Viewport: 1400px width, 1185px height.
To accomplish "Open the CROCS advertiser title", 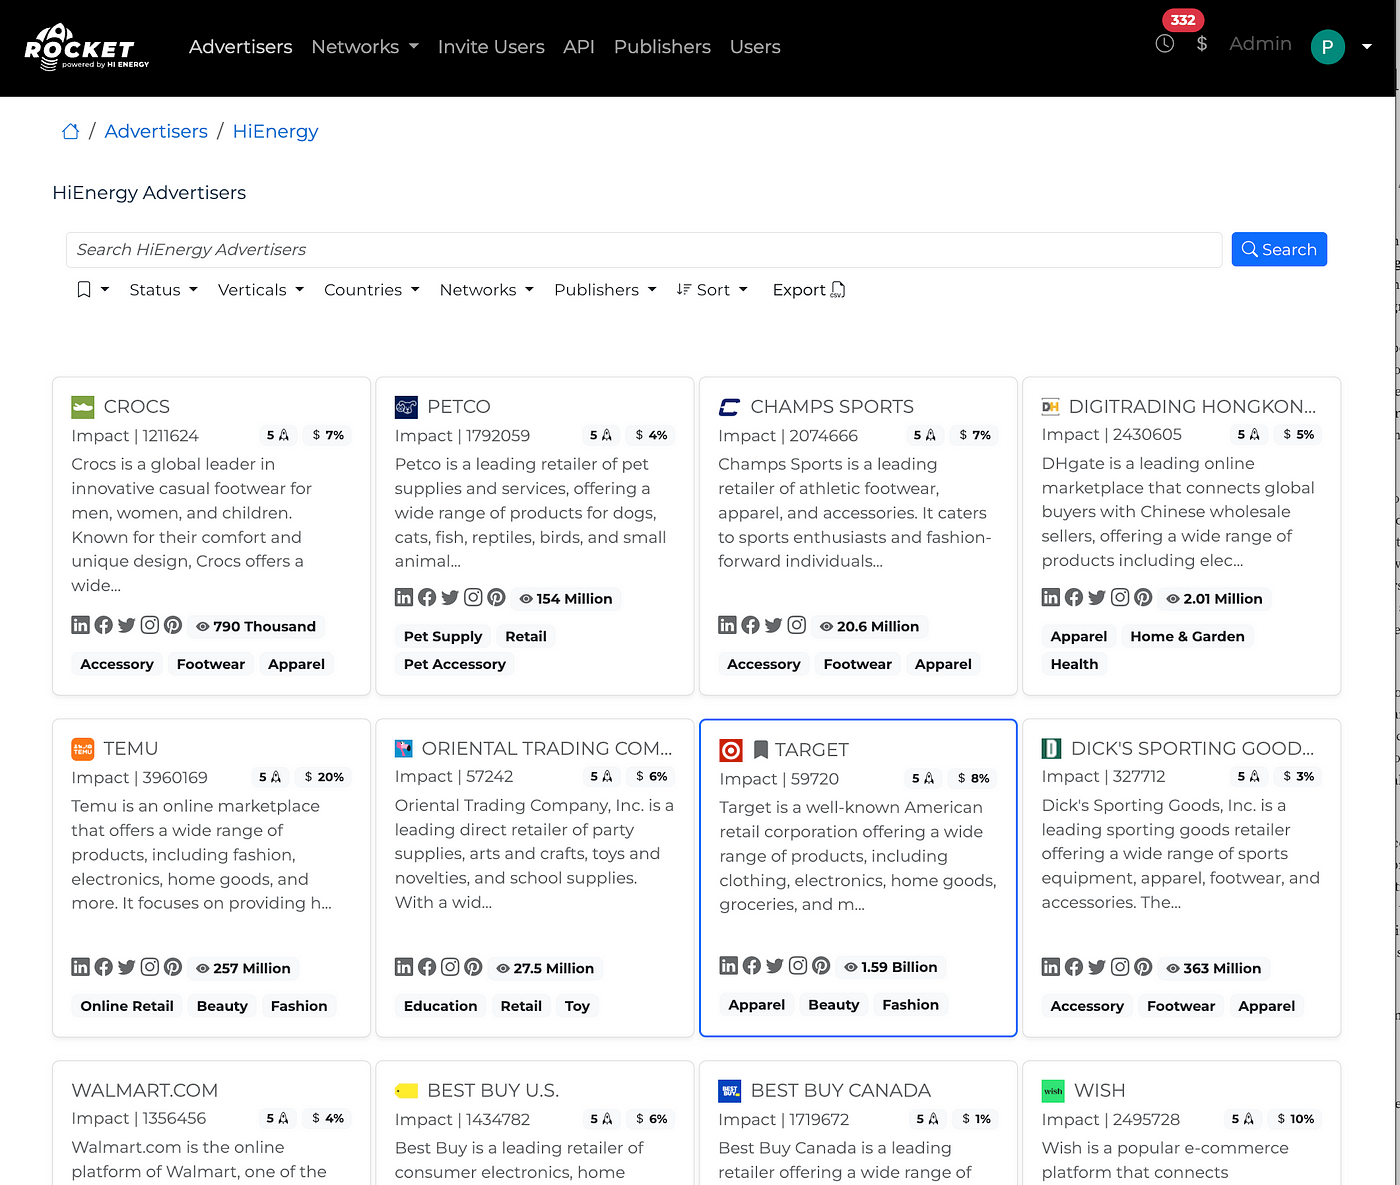I will pos(137,406).
